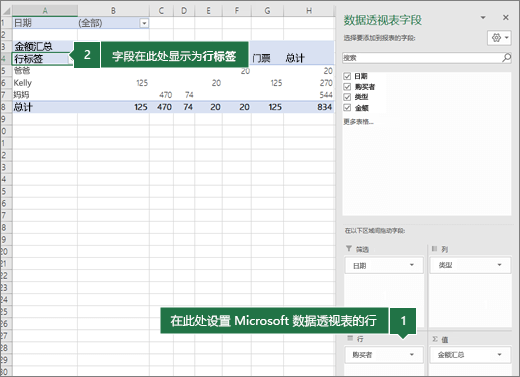Screen dimensions: 520x377
Task: Select column C header
Action: [161, 11]
